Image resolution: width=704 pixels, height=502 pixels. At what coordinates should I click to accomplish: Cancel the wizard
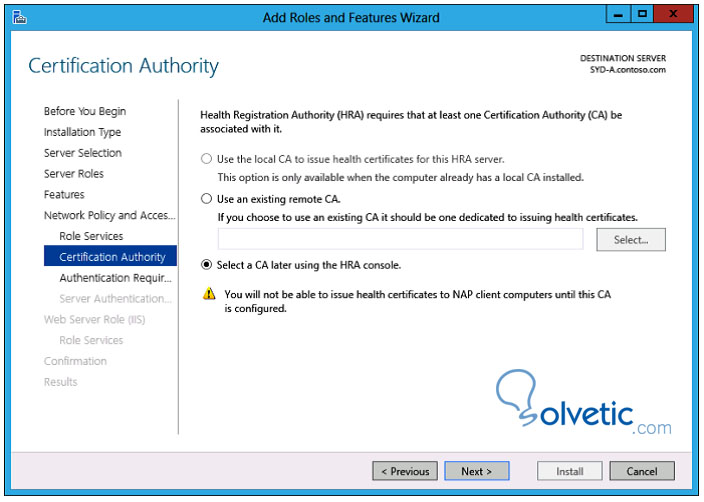[x=642, y=471]
